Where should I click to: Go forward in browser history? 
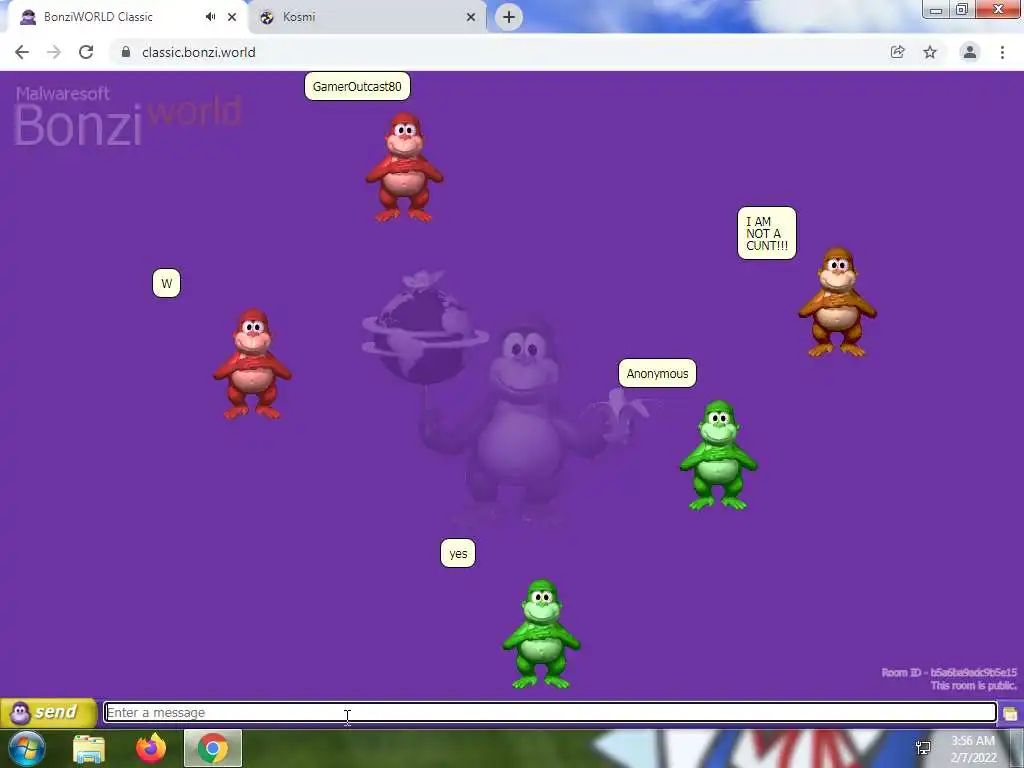point(54,52)
